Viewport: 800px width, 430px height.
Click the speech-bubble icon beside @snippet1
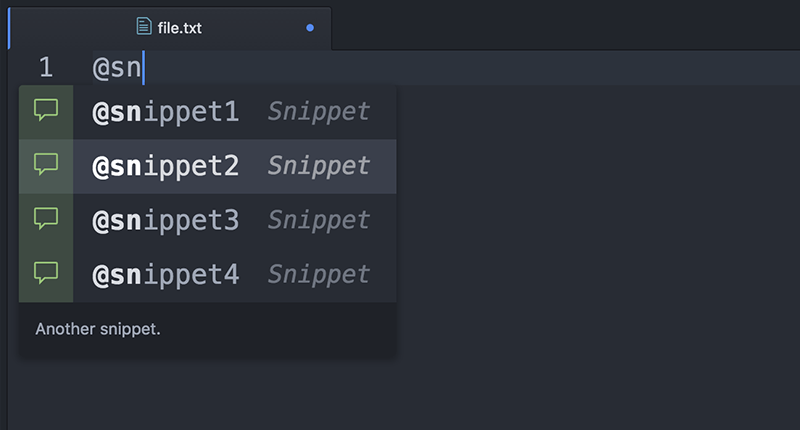pyautogui.click(x=46, y=111)
